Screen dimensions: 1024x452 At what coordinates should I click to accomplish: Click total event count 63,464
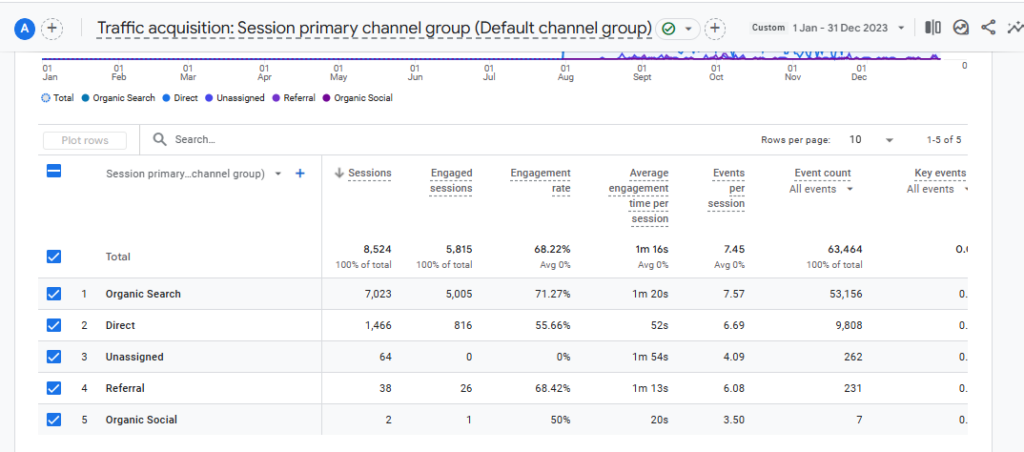[846, 250]
